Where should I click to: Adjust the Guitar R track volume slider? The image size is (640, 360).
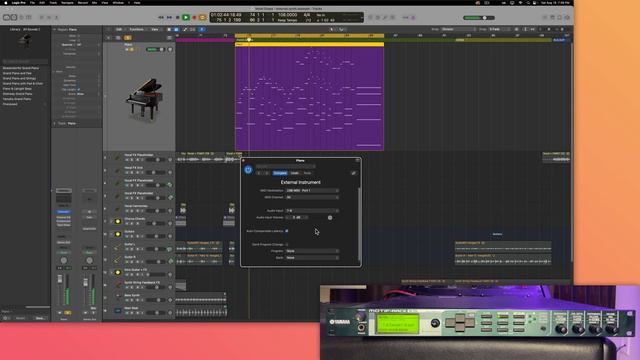(156, 262)
